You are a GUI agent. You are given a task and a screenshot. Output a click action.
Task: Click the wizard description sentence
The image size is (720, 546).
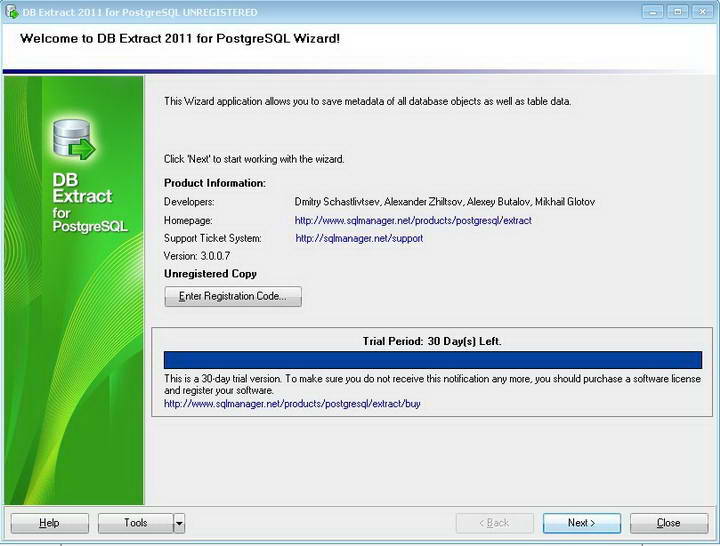367,101
